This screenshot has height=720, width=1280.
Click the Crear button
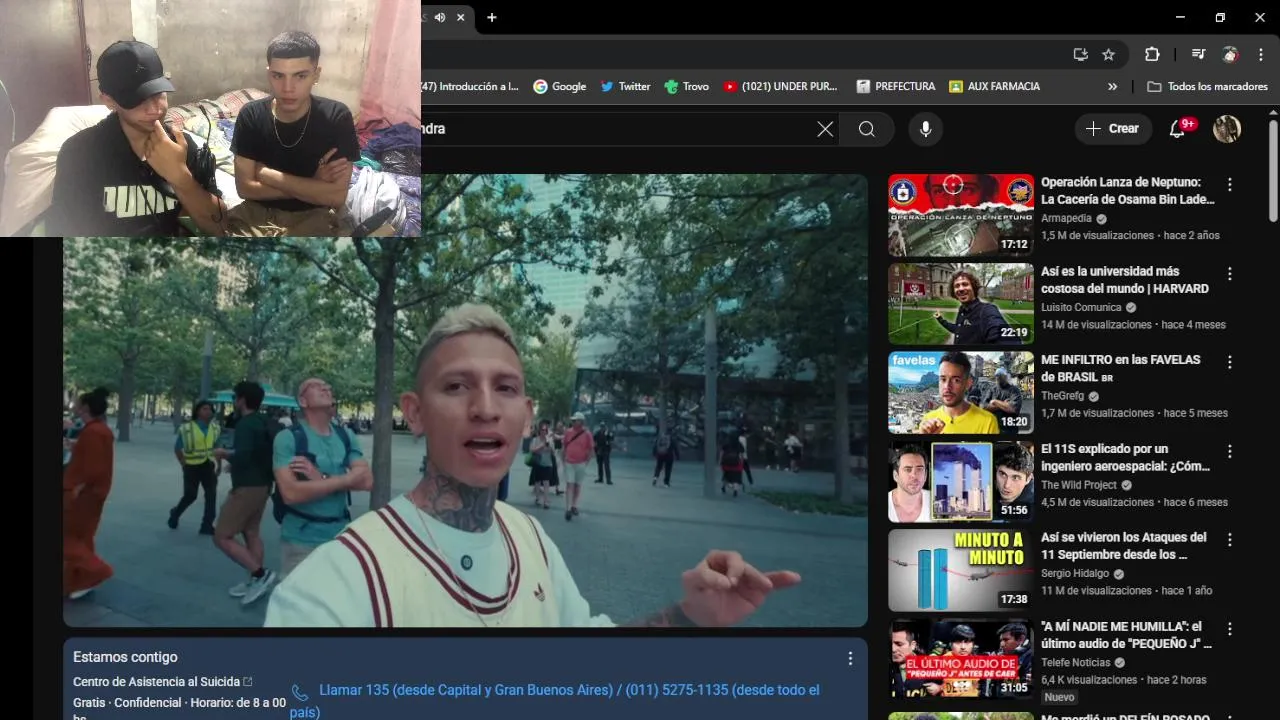(1112, 129)
